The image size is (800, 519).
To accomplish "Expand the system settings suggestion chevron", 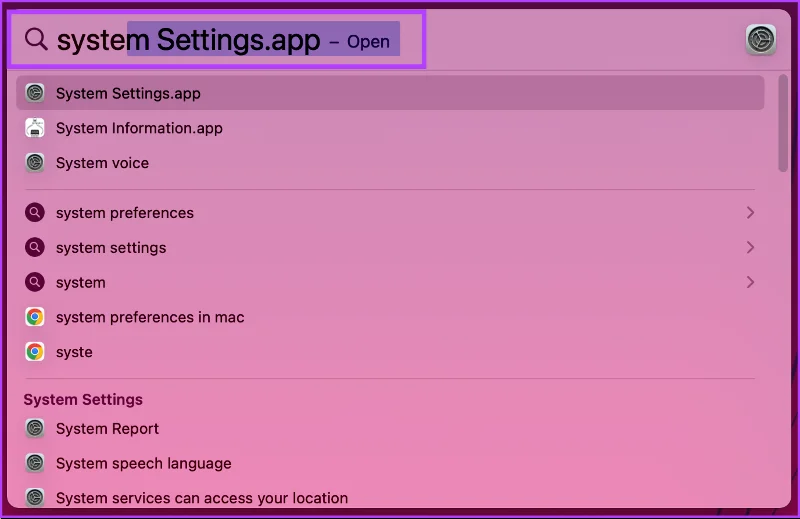I will tap(750, 247).
